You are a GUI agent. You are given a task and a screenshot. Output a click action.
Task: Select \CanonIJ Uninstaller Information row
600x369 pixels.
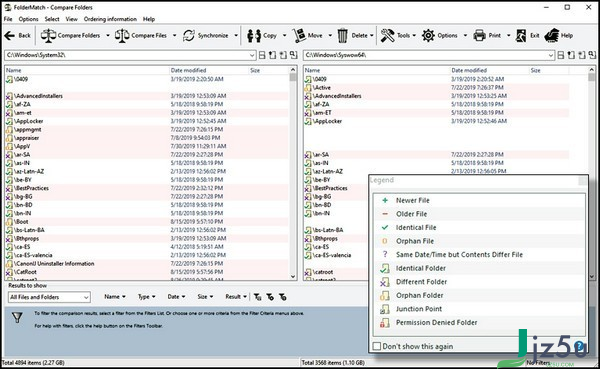pyautogui.click(x=147, y=264)
